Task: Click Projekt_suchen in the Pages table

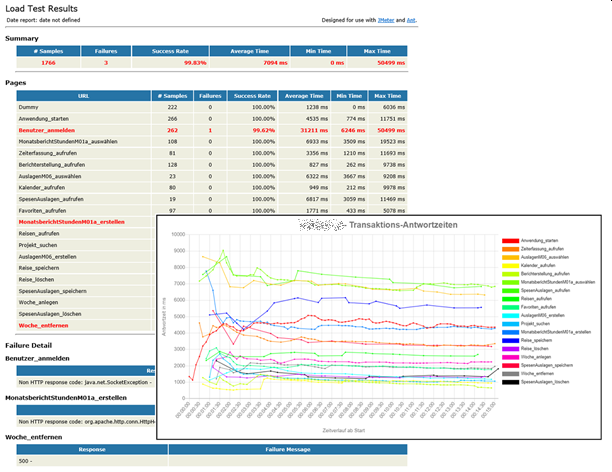Action: click(38, 245)
